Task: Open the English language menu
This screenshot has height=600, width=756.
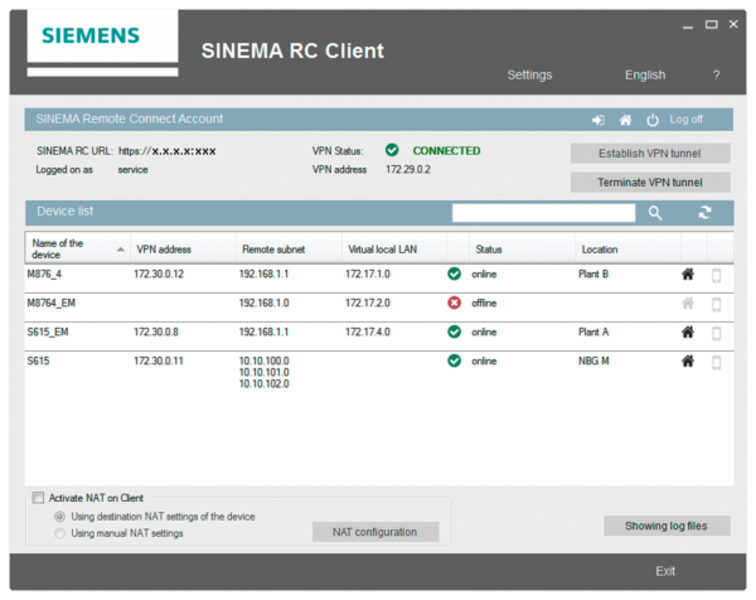Action: tap(645, 75)
